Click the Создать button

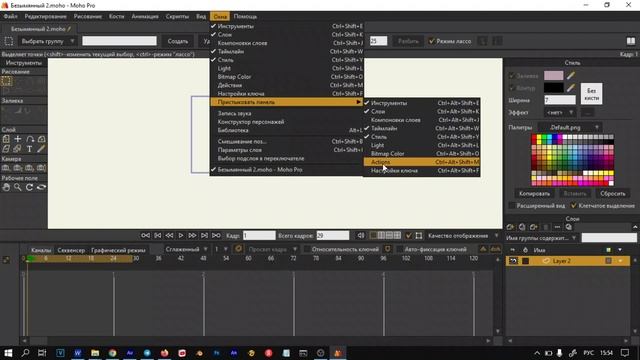178,41
